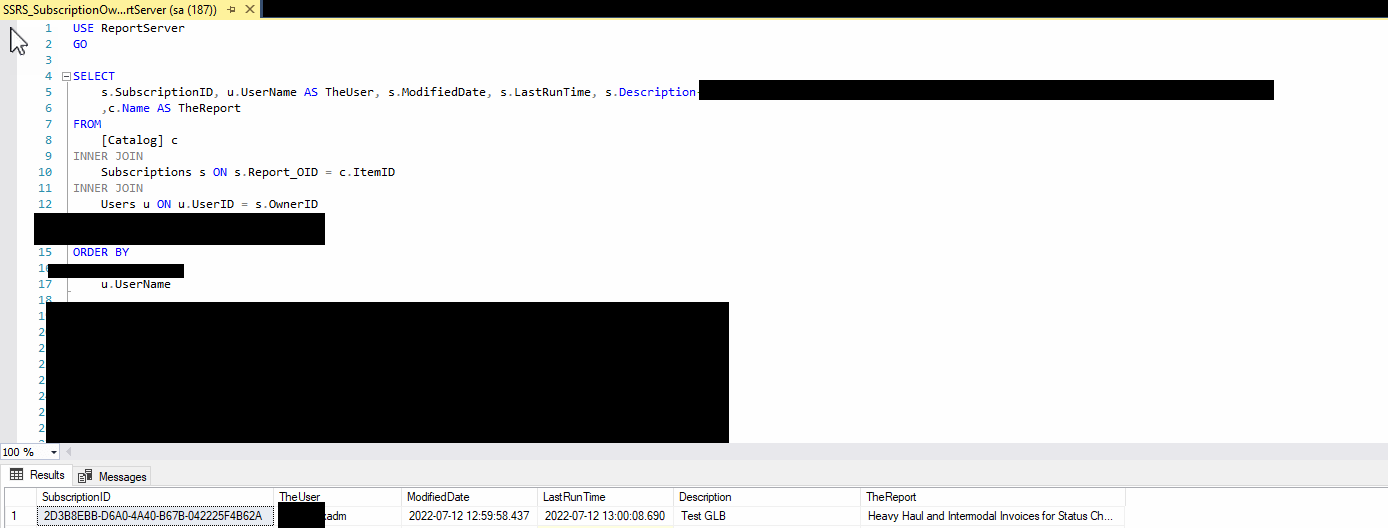Switch to the Results tab
The image size is (1388, 528).
coord(38,475)
